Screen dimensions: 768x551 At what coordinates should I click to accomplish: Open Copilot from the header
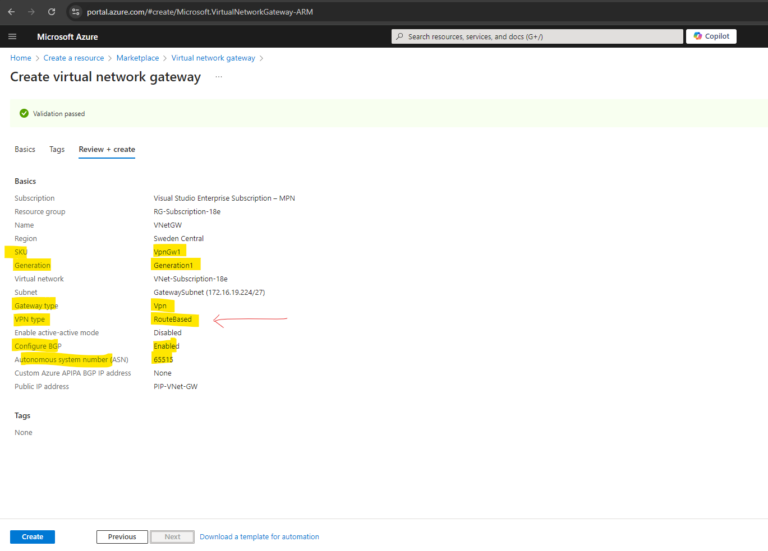[711, 36]
